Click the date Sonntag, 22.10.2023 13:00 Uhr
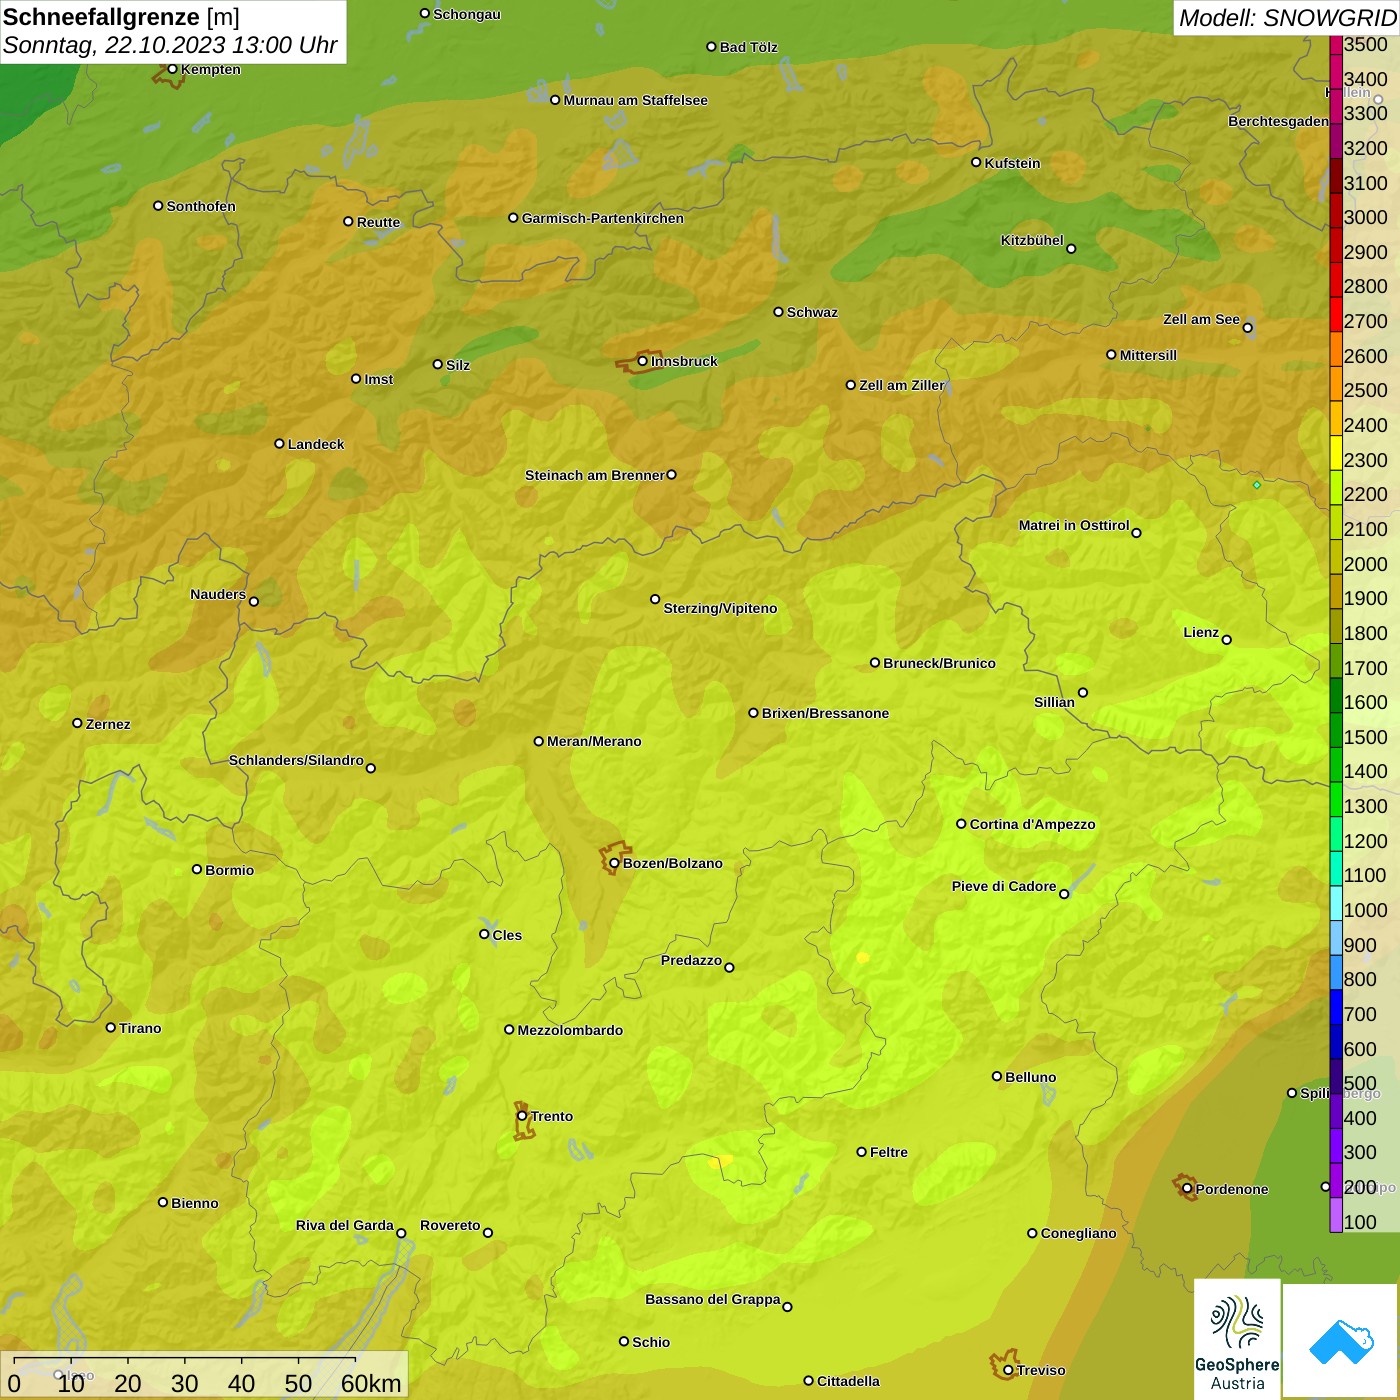The image size is (1400, 1400). (171, 45)
